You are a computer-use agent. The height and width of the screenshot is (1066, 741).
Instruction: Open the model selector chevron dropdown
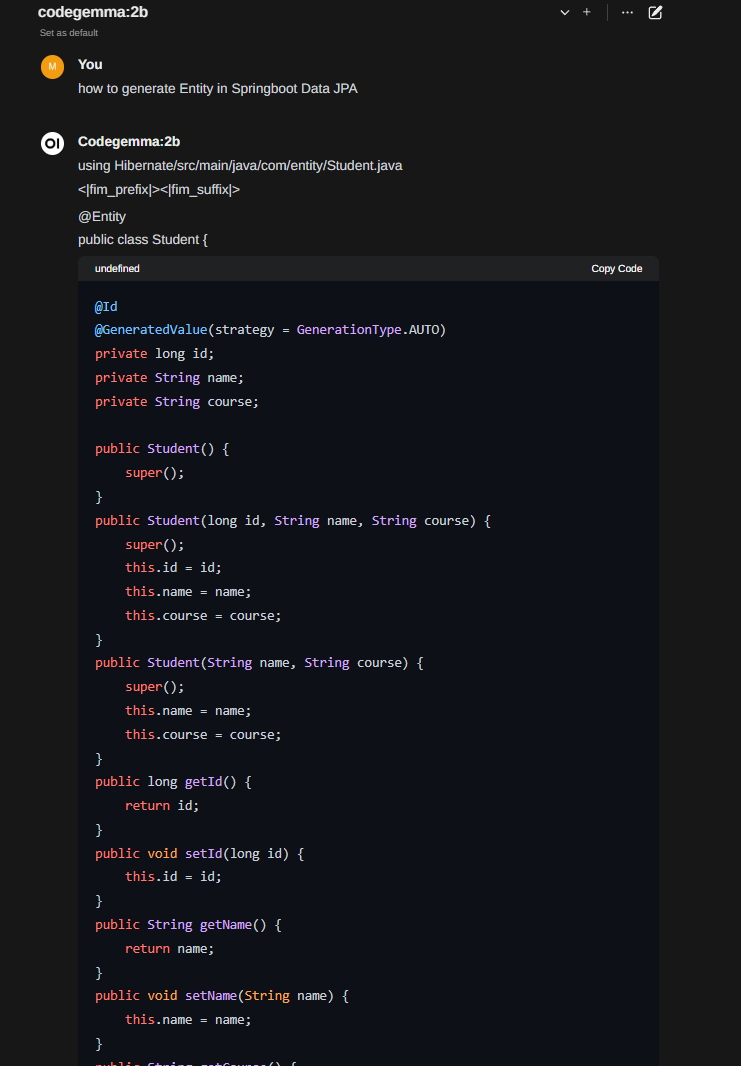[564, 12]
